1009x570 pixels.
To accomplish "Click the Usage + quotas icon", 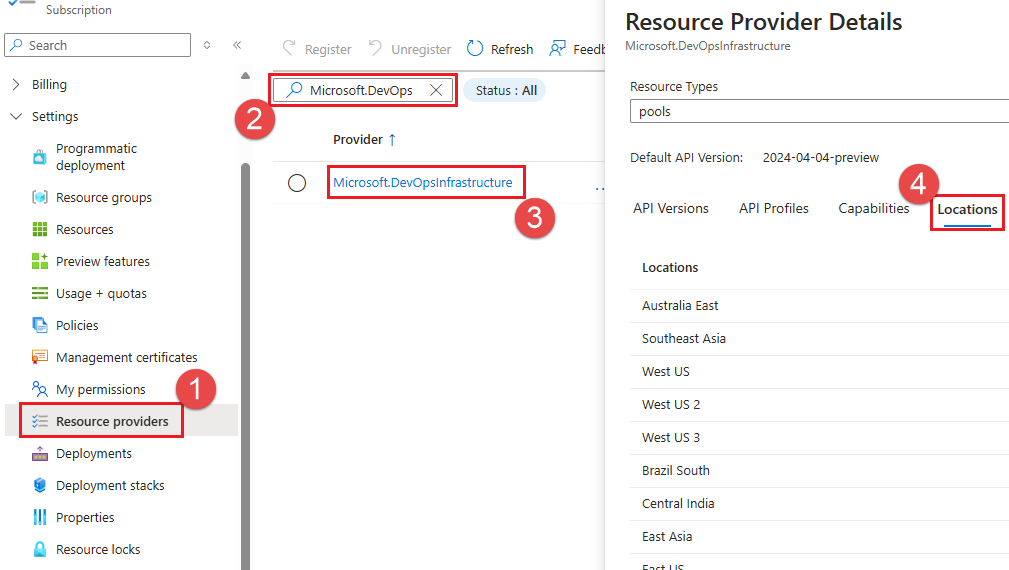I will pyautogui.click(x=40, y=294).
